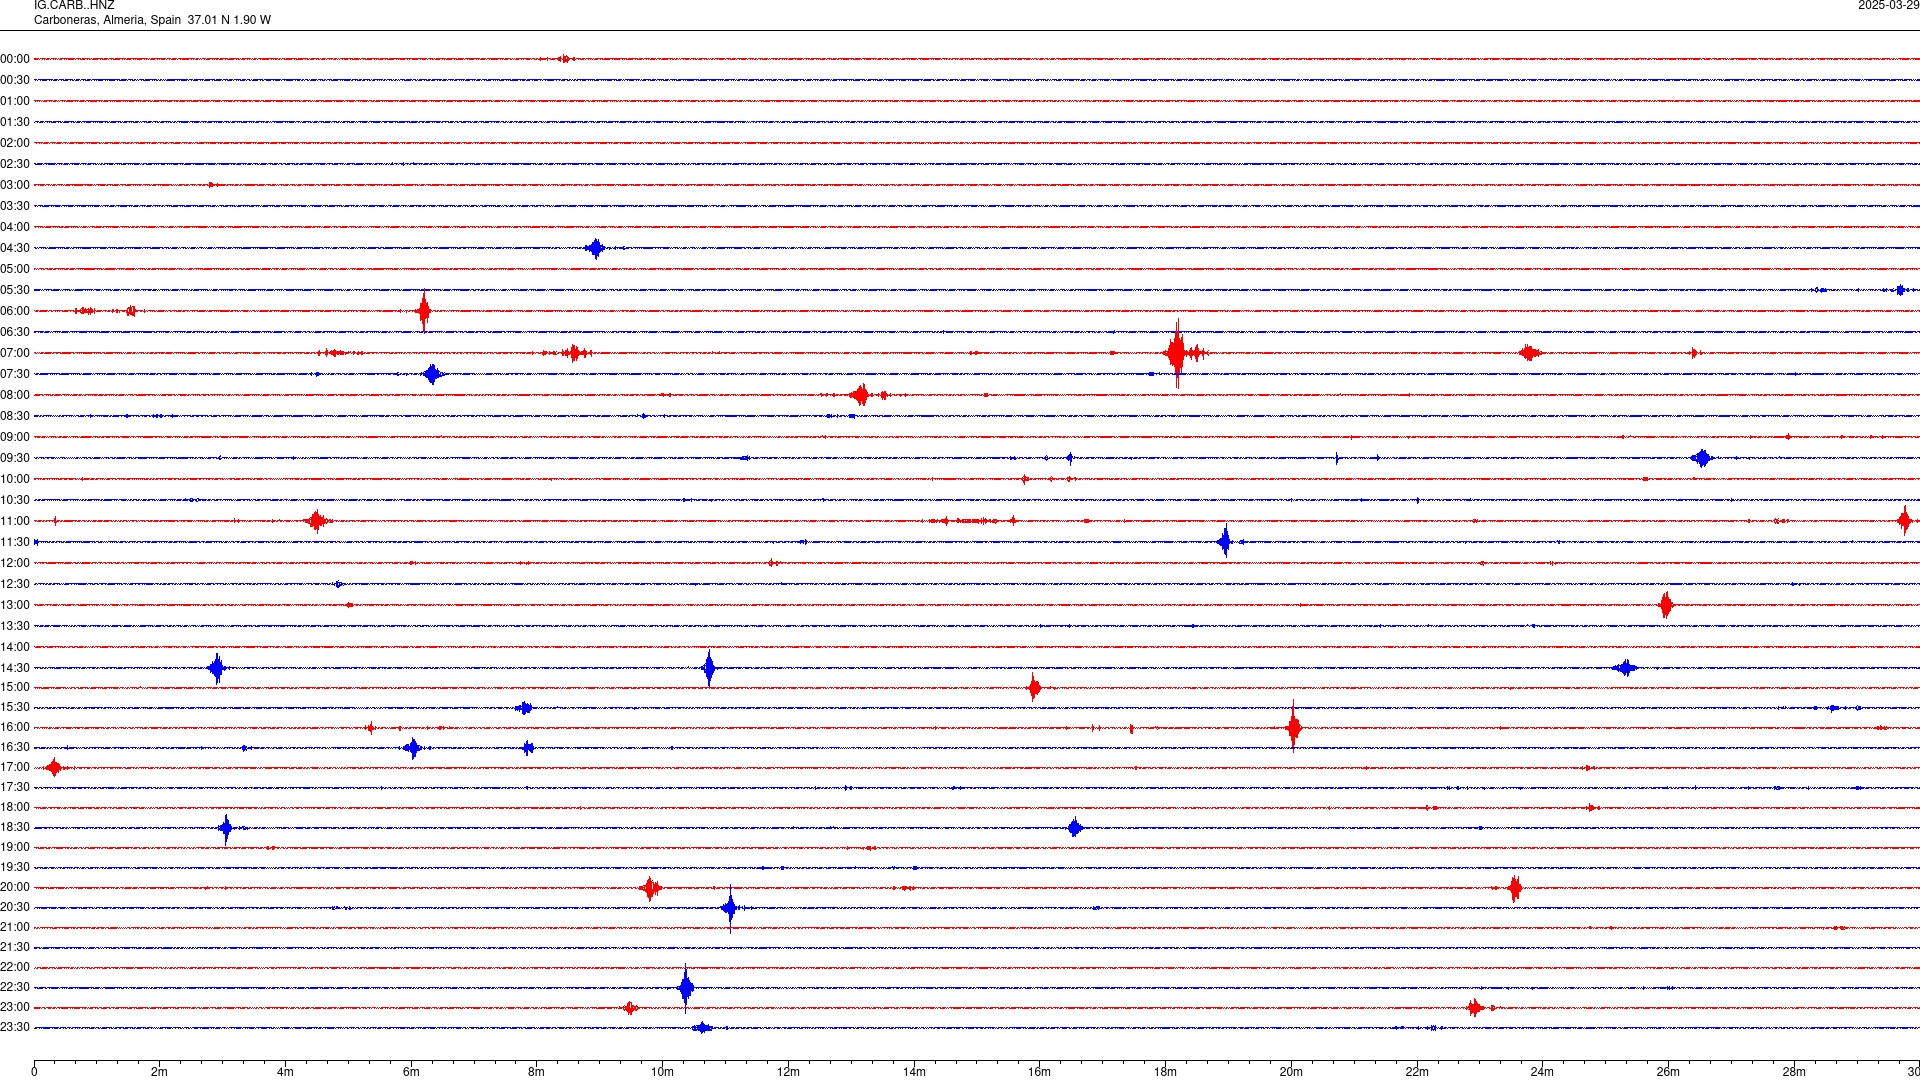Viewport: 1920px width, 1080px height.
Task: Click the large red event on 08:00 trace
Action: click(860, 395)
